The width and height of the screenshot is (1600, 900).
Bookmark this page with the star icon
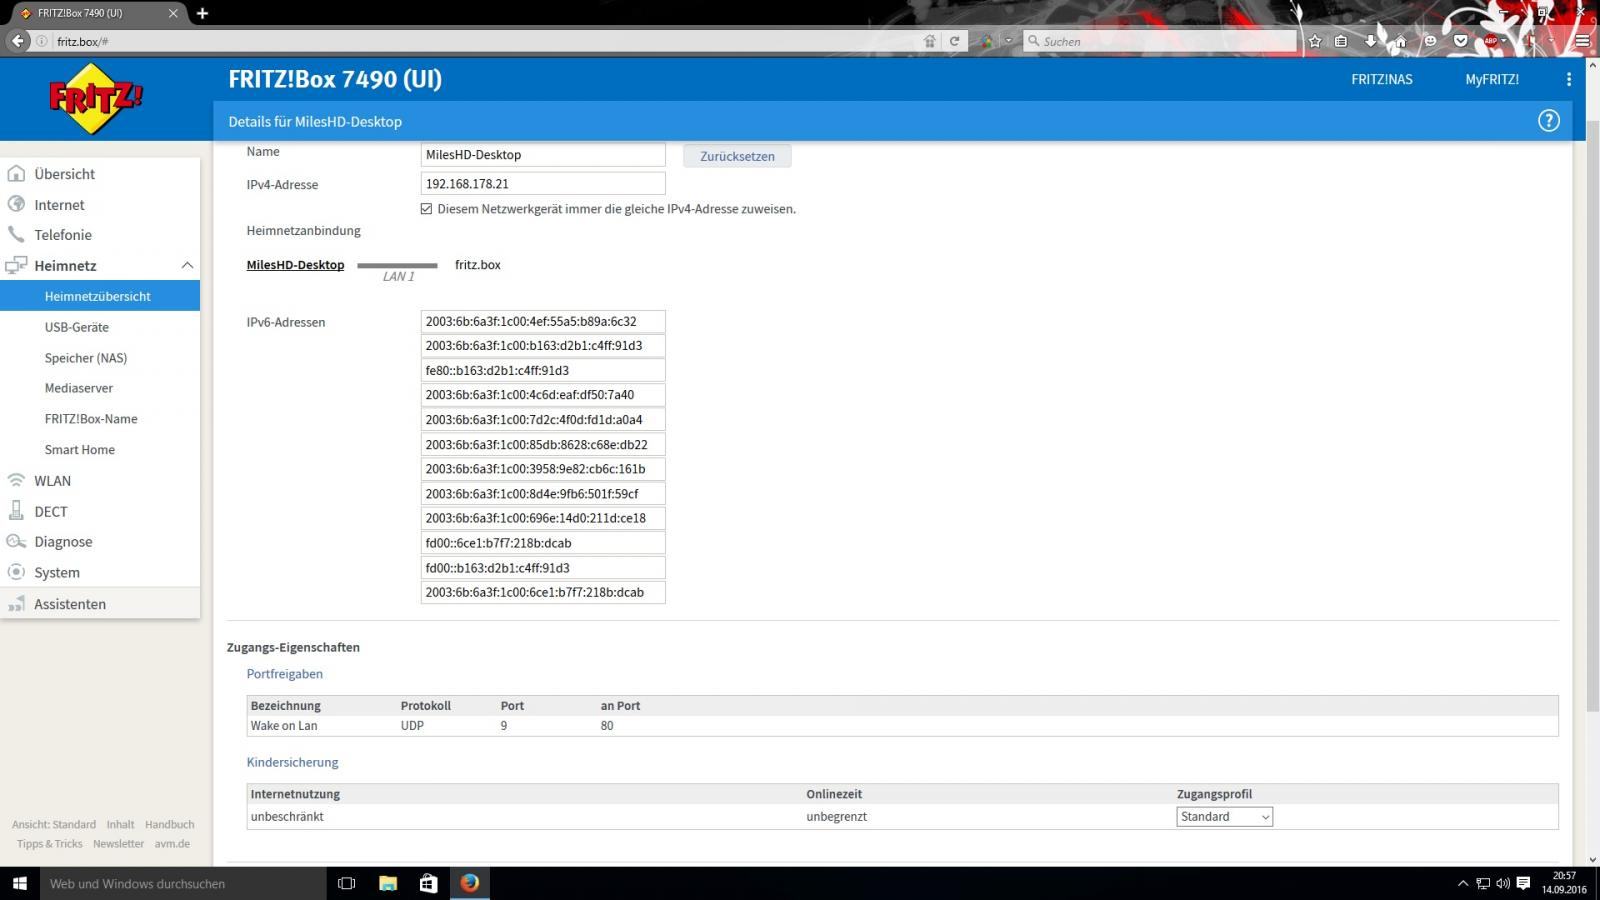1315,41
